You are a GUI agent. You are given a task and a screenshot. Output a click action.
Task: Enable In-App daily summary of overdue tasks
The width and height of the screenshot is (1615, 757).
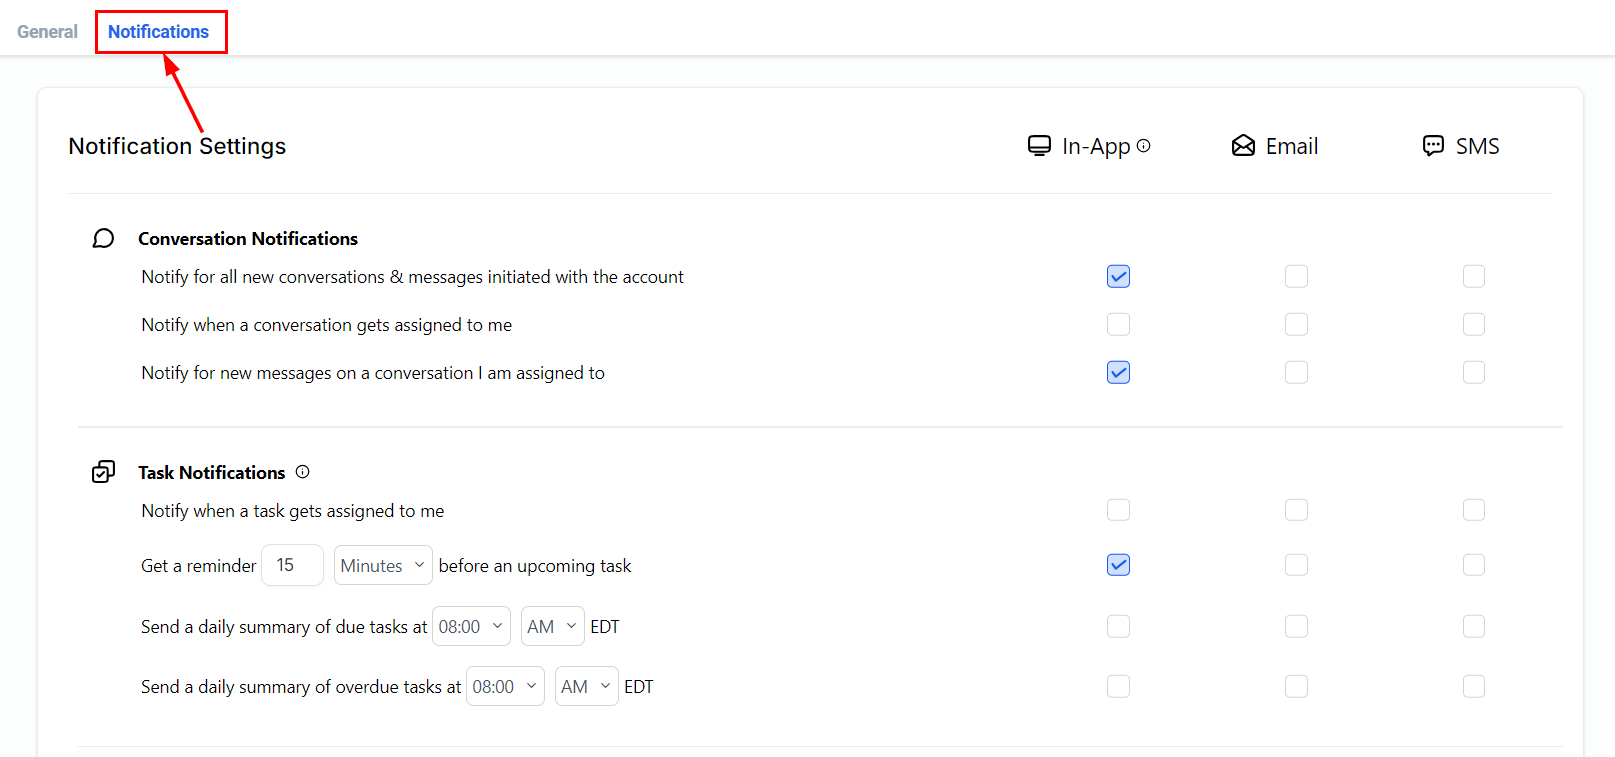point(1118,686)
